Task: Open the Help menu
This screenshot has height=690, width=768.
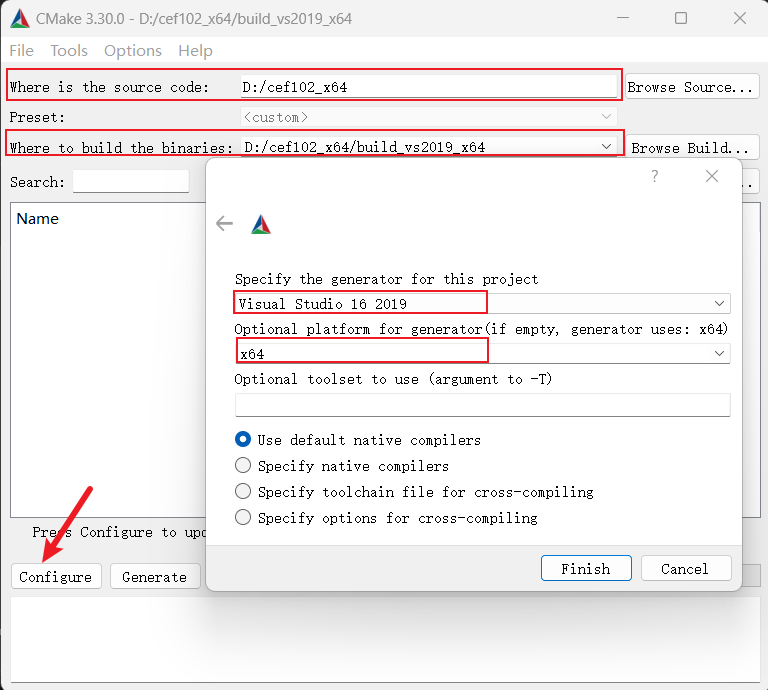Action: point(195,50)
